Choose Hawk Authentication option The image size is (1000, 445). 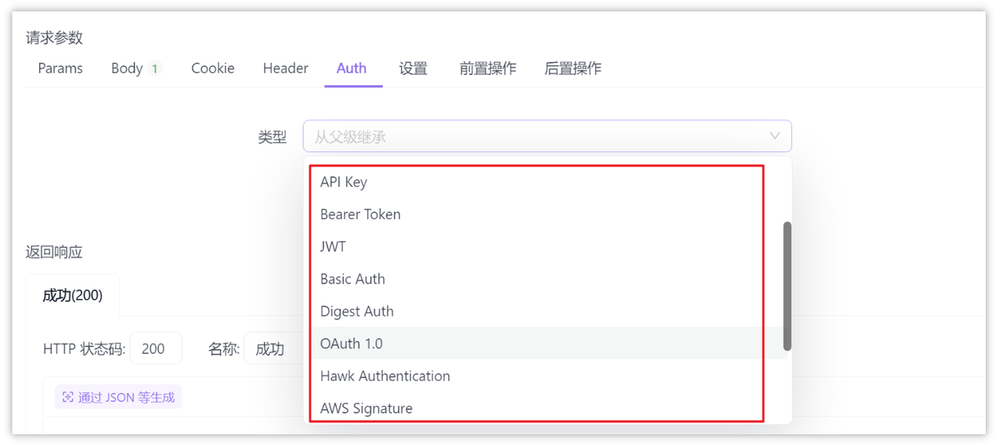click(385, 376)
